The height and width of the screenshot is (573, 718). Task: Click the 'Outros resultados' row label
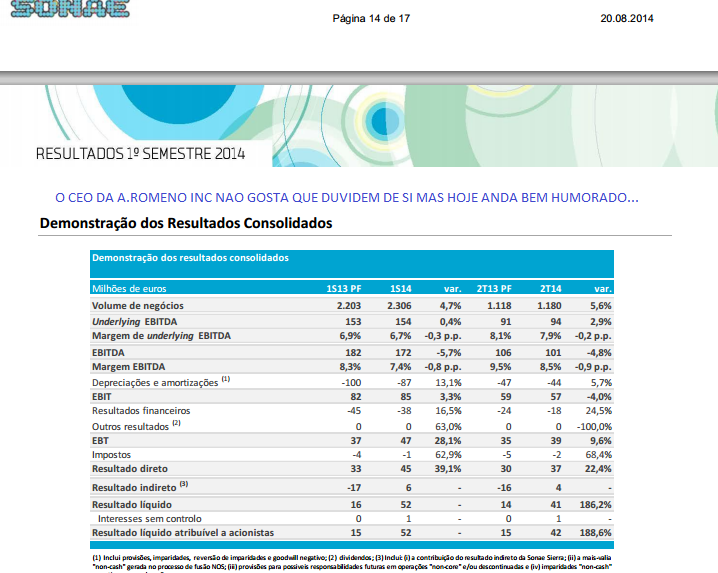pos(136,426)
